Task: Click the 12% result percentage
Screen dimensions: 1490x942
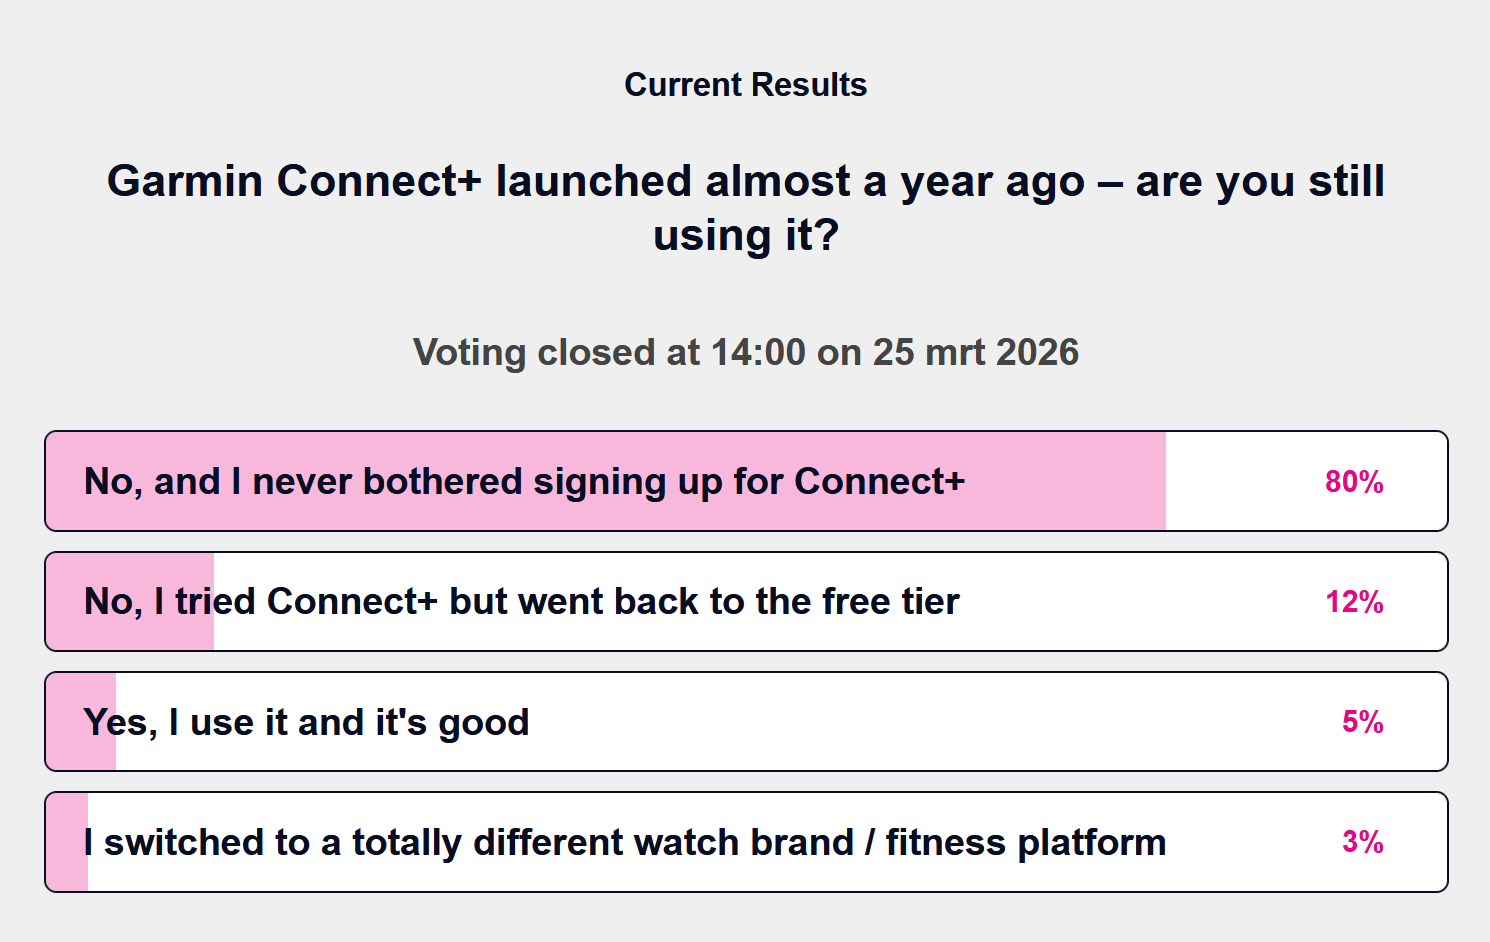Action: 1354,602
